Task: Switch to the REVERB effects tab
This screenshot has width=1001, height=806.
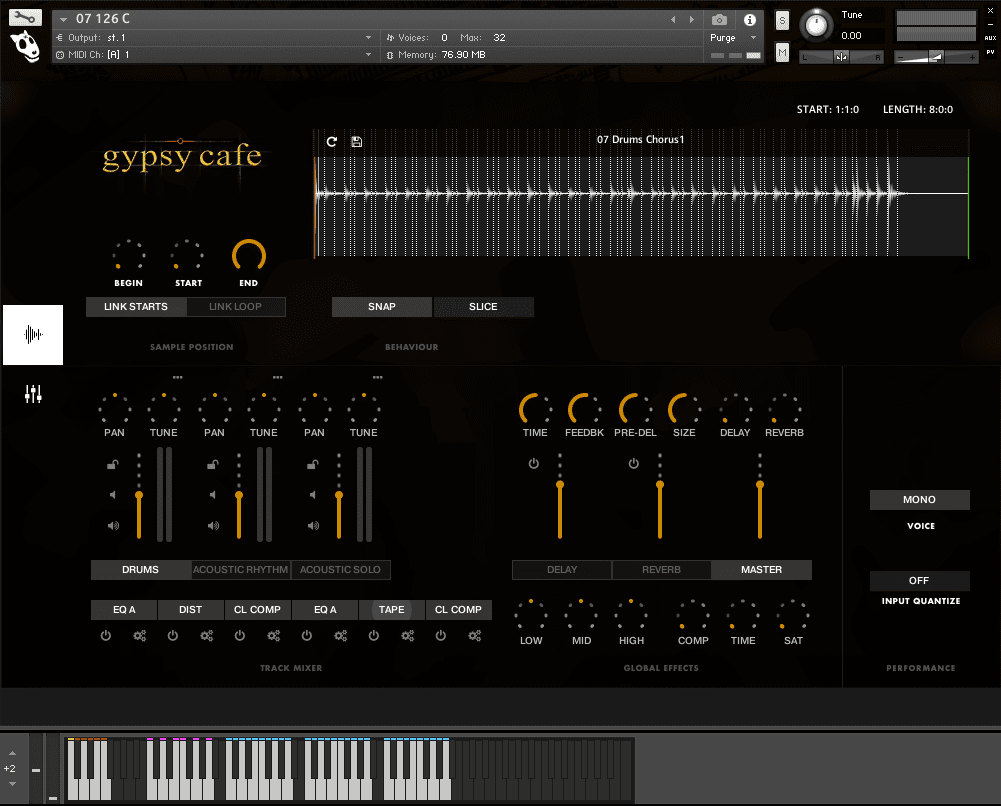Action: (661, 570)
